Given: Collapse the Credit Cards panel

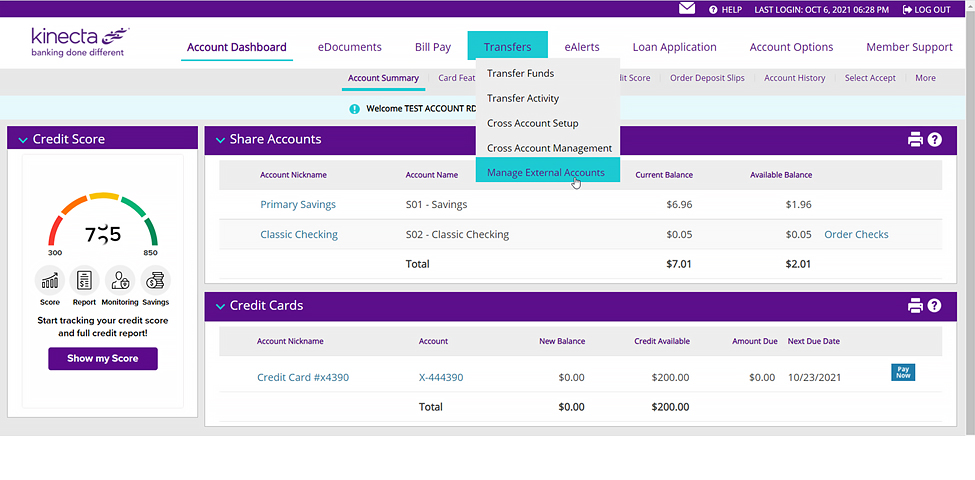Looking at the screenshot, I should [x=219, y=306].
